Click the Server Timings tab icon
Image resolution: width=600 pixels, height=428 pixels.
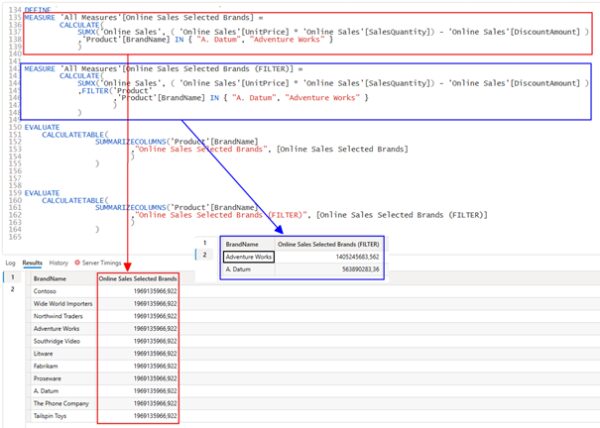(77, 262)
